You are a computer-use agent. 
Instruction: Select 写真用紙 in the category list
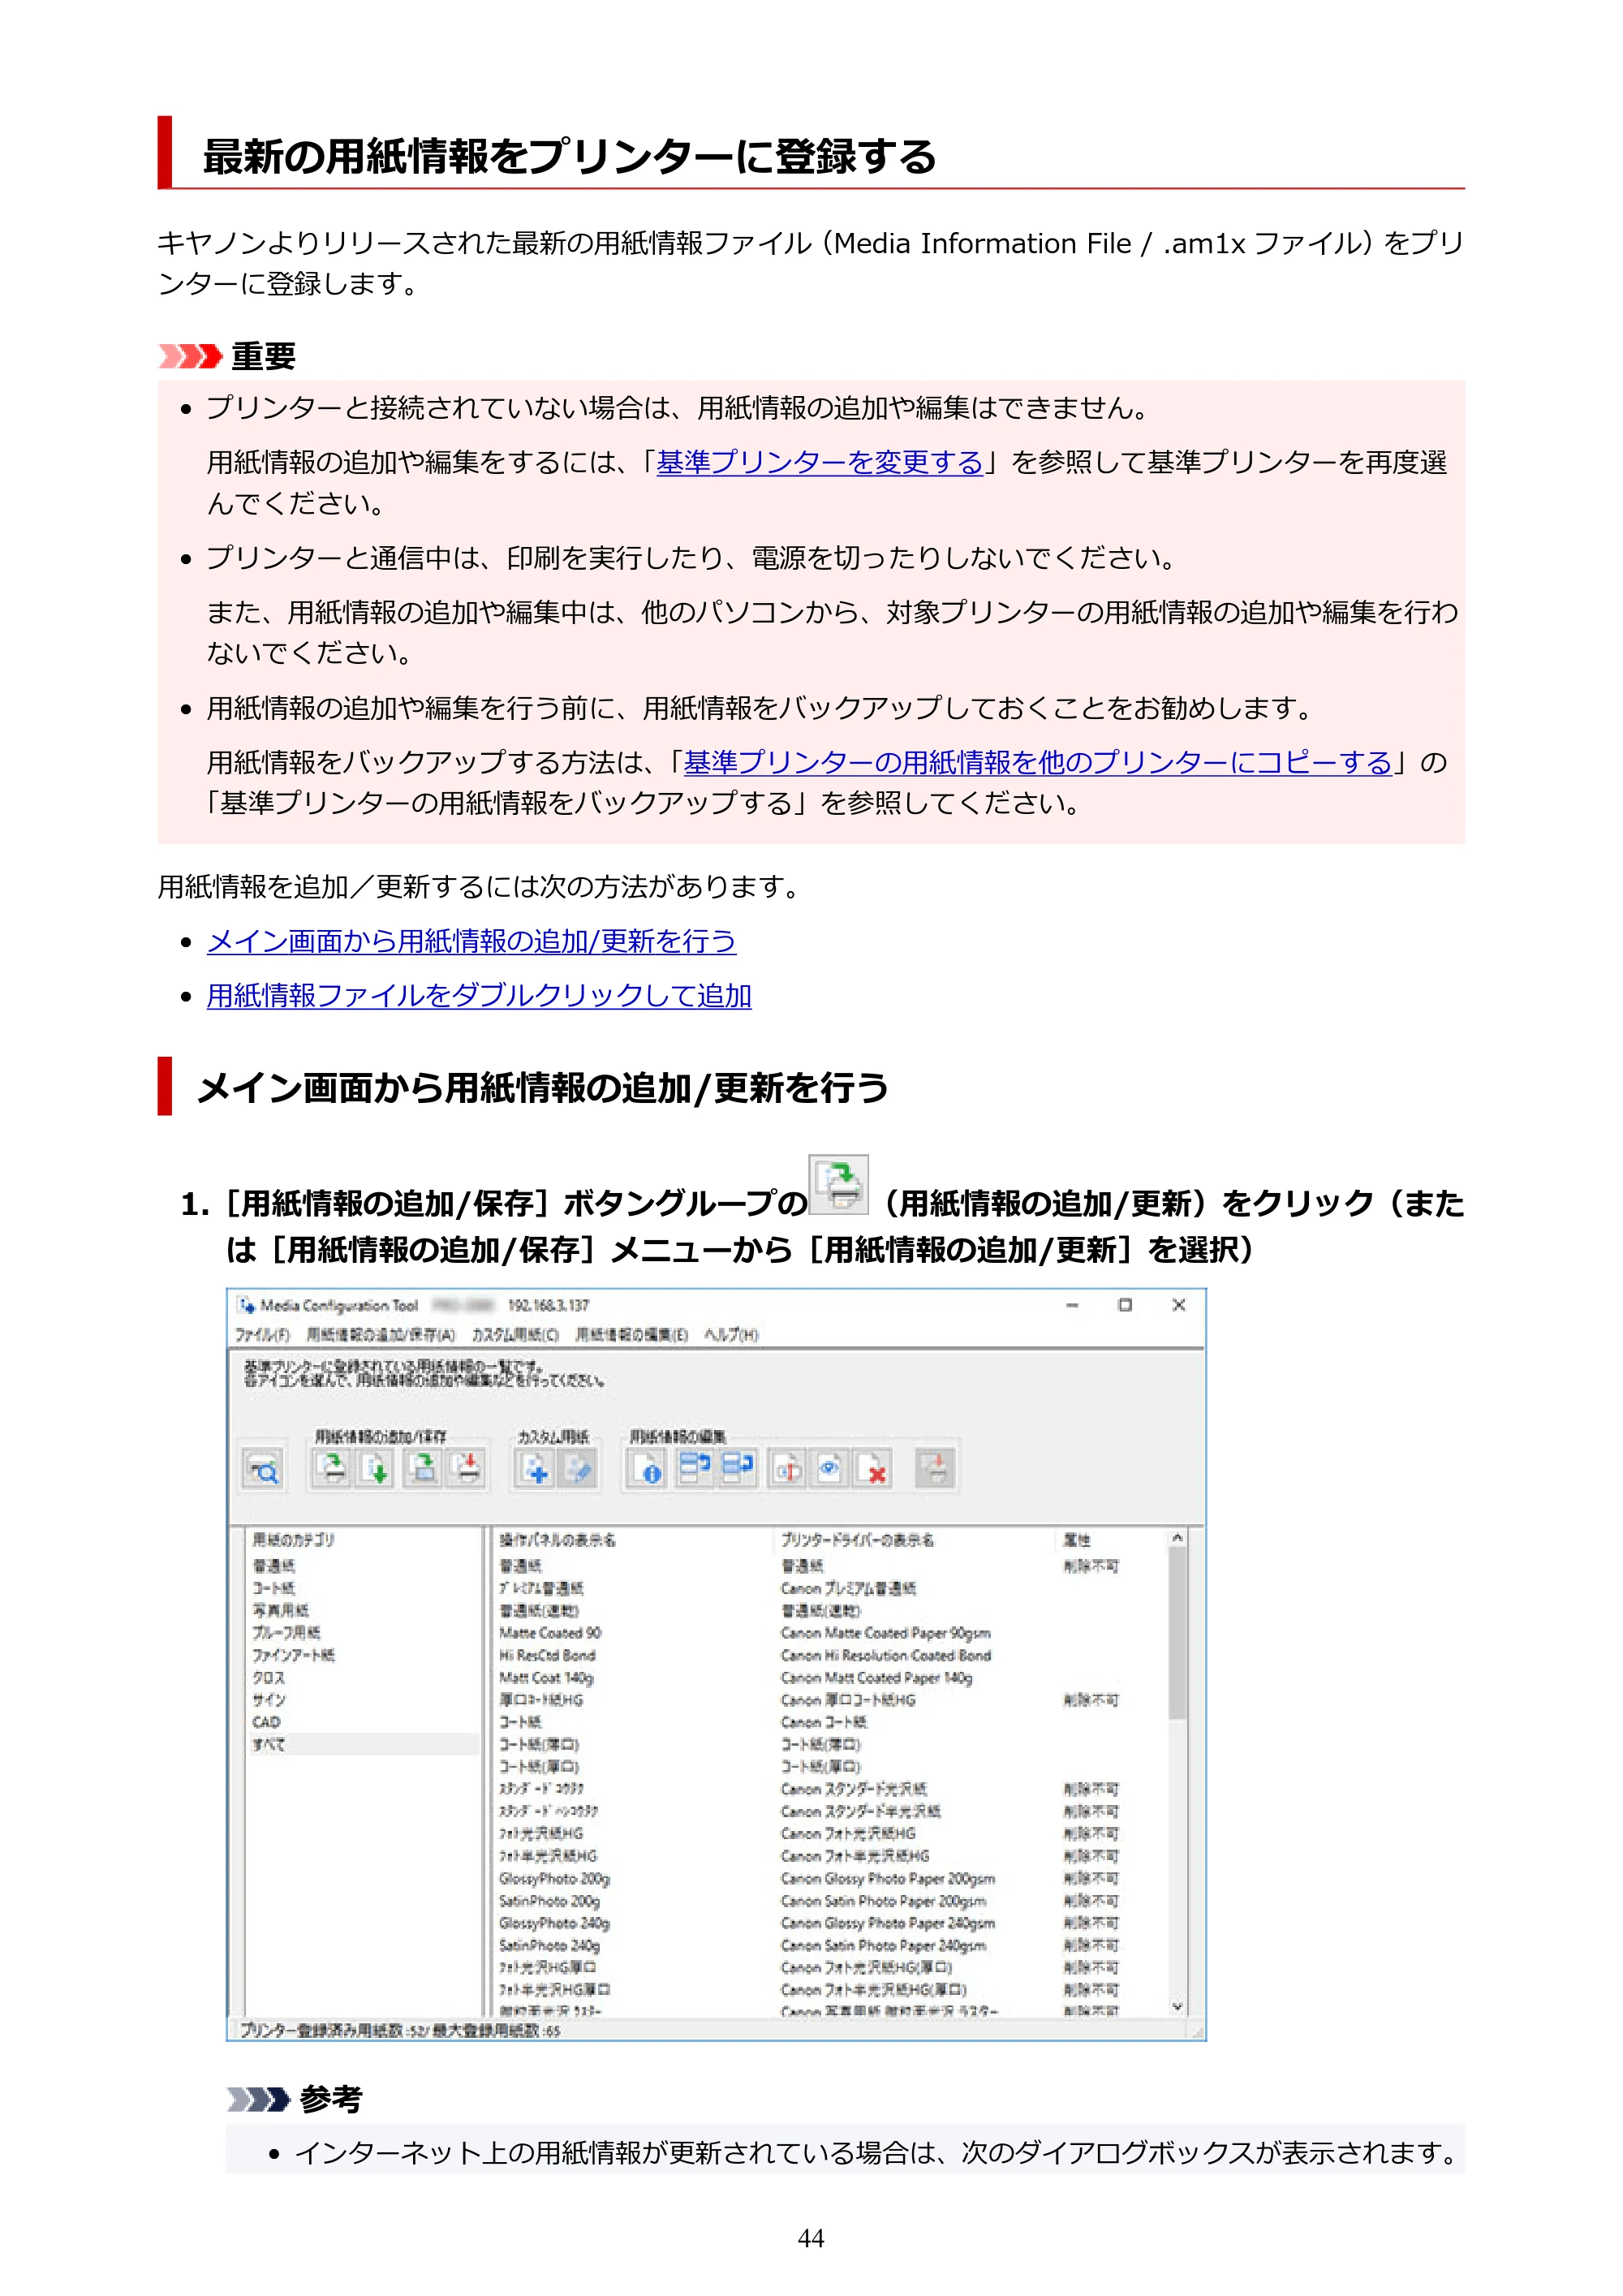[280, 1610]
